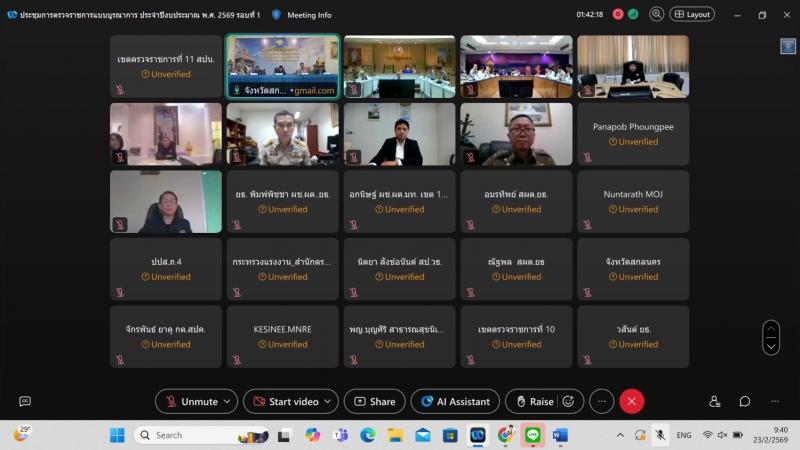Click the muted speaker volume icon in tray
800x450 pixels.
pyautogui.click(x=722, y=435)
